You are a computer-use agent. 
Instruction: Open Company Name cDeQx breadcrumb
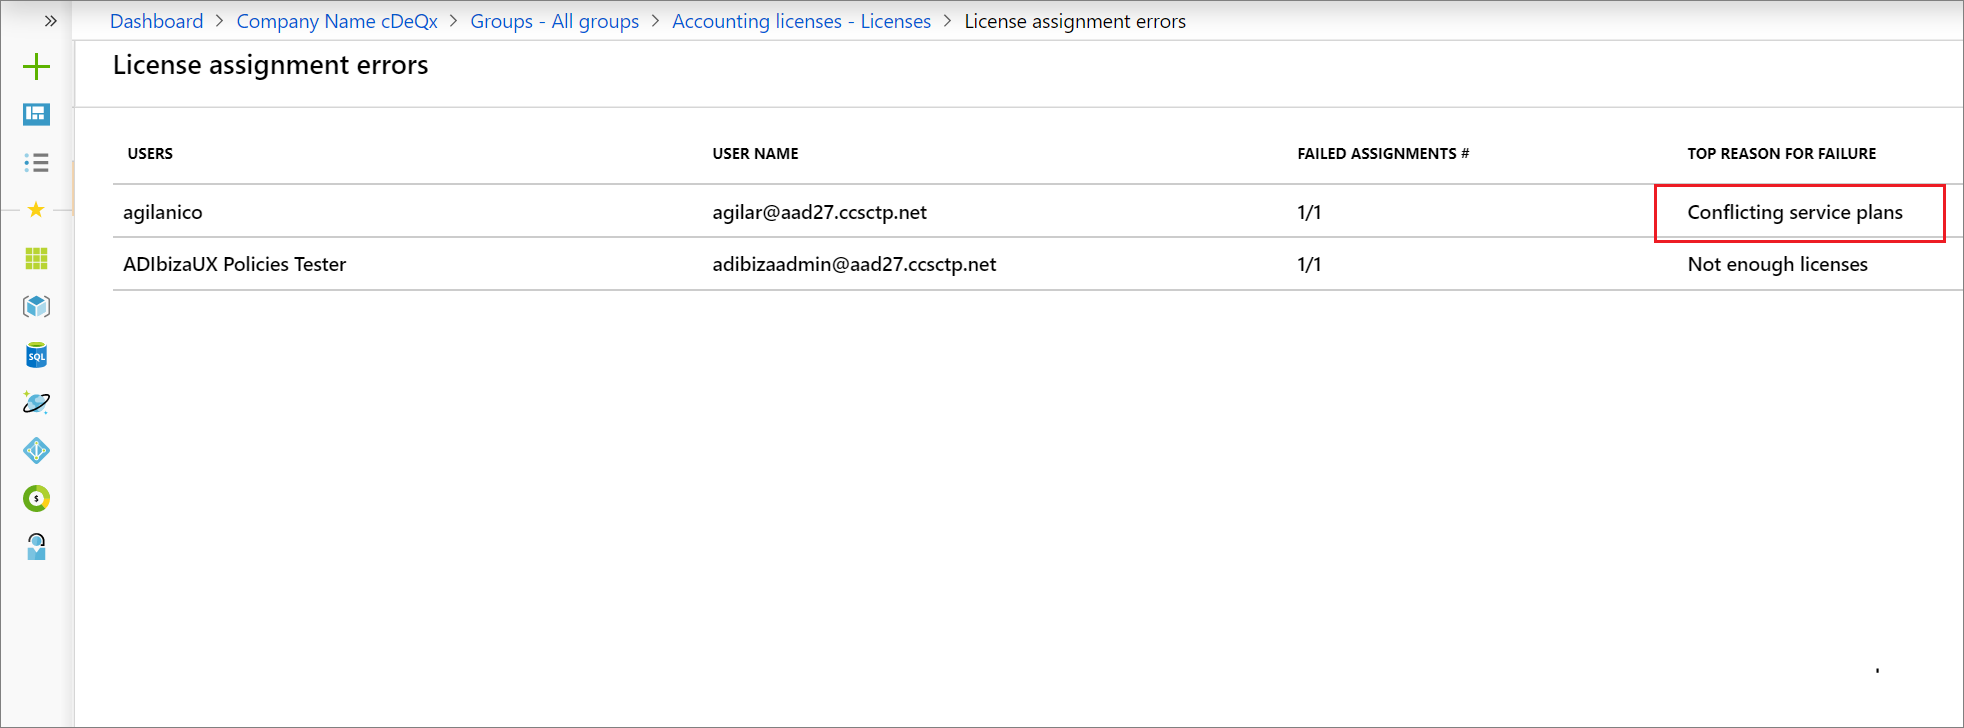click(337, 21)
